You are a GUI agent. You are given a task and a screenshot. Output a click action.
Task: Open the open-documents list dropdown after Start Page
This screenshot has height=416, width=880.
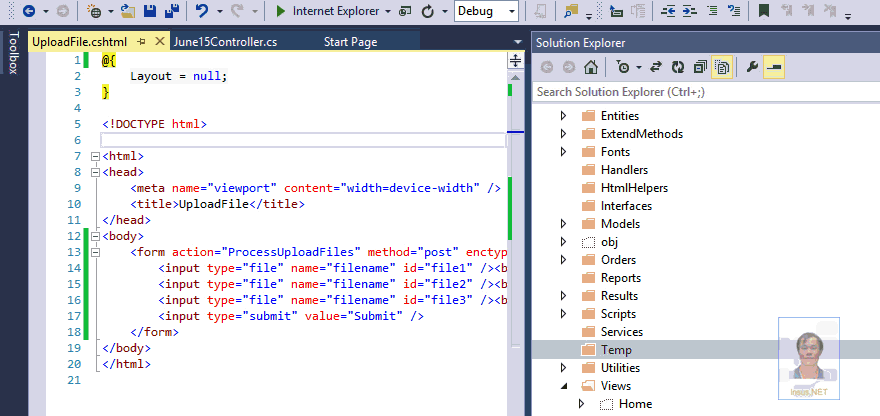click(517, 42)
